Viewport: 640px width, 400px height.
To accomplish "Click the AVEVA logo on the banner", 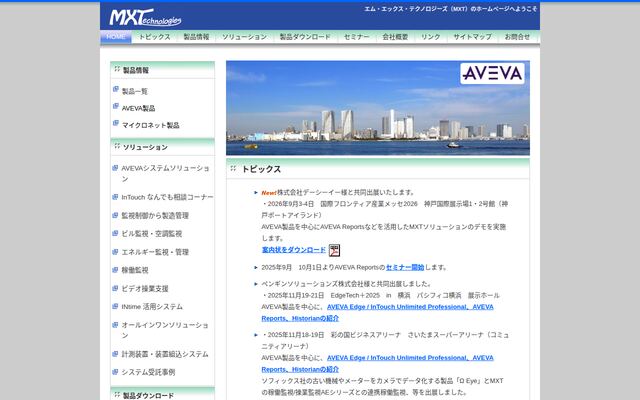I will point(492,73).
